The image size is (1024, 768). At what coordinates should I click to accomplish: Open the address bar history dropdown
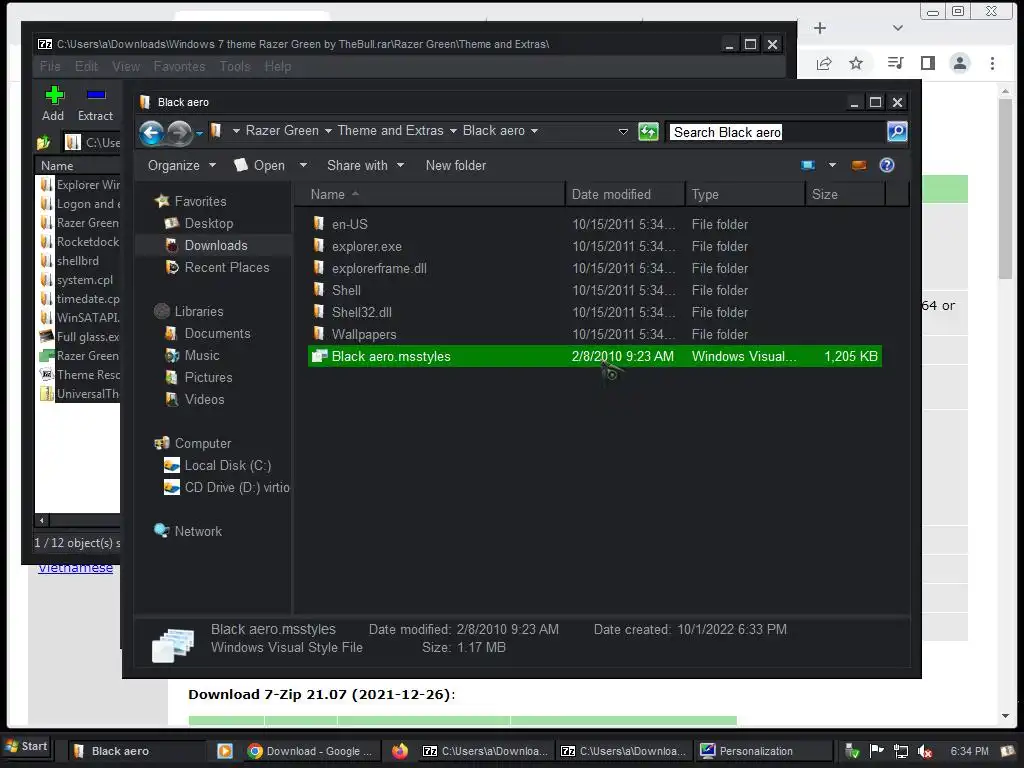click(x=623, y=132)
